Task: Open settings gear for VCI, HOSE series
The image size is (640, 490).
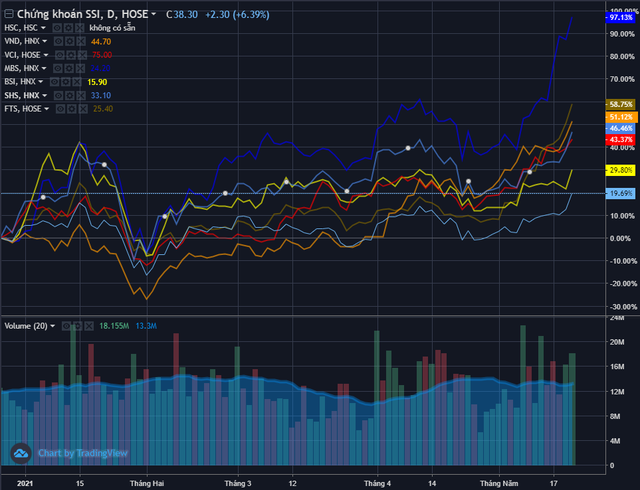Action: click(71, 55)
